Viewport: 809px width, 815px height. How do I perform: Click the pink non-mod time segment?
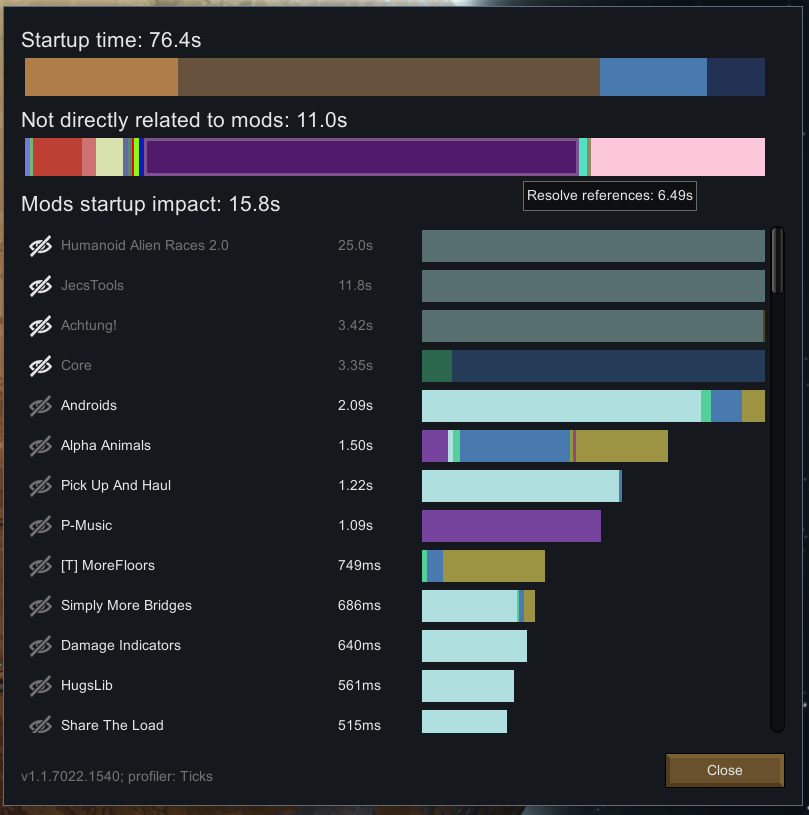[677, 157]
